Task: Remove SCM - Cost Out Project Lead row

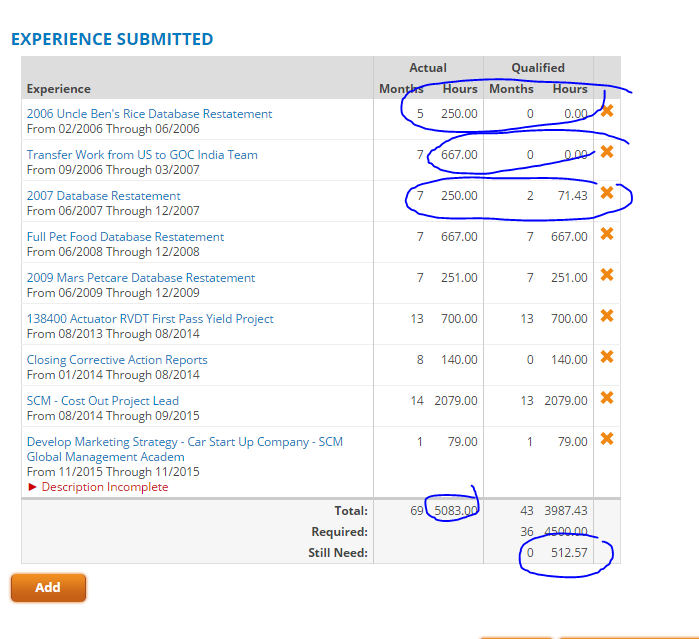Action: [x=607, y=398]
